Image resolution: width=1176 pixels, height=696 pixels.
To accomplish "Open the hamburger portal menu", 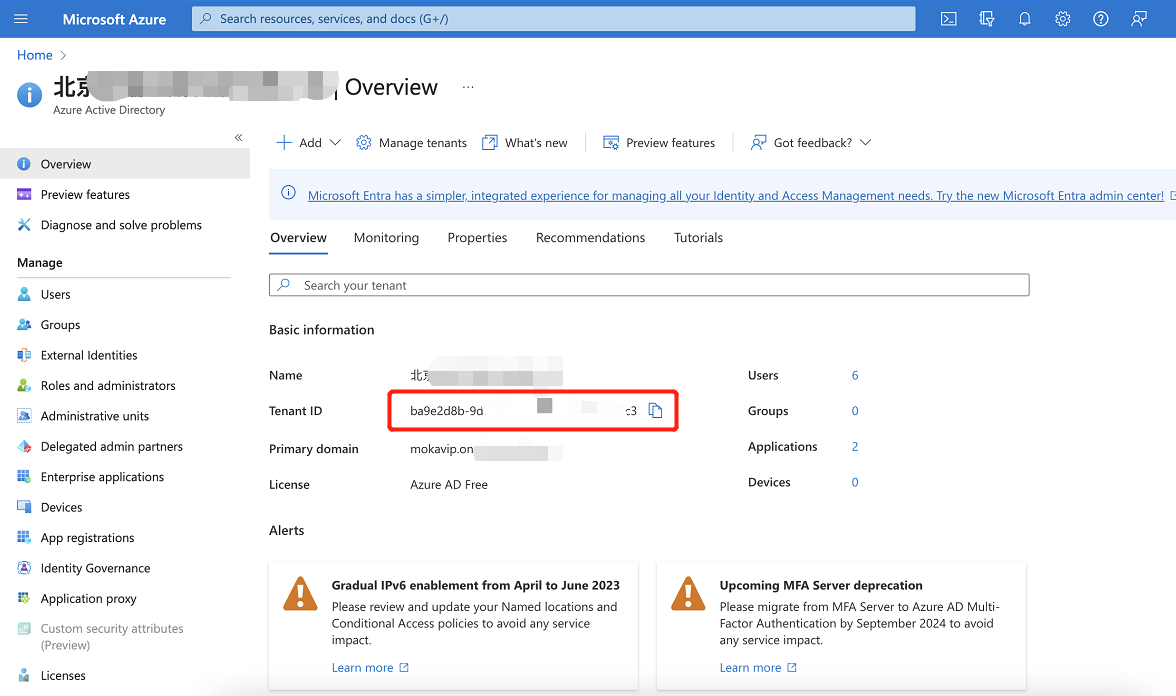I will pyautogui.click(x=21, y=19).
